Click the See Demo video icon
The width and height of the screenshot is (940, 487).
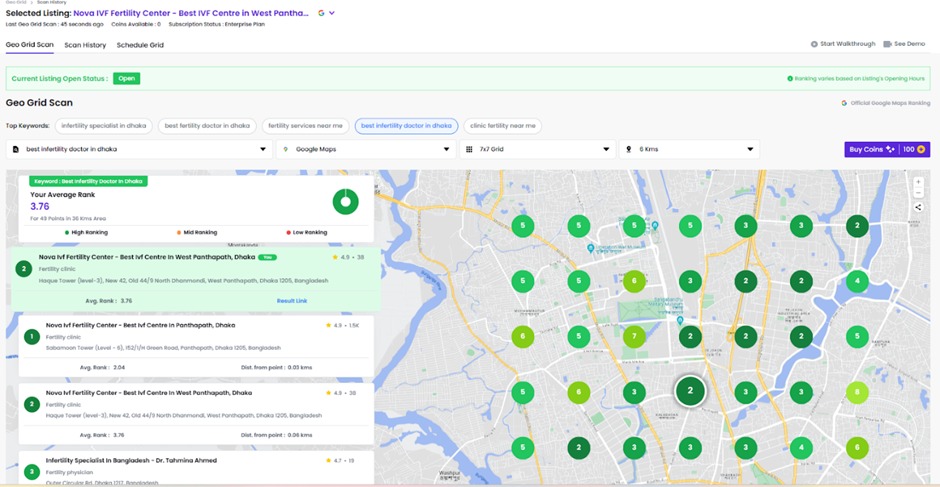887,44
